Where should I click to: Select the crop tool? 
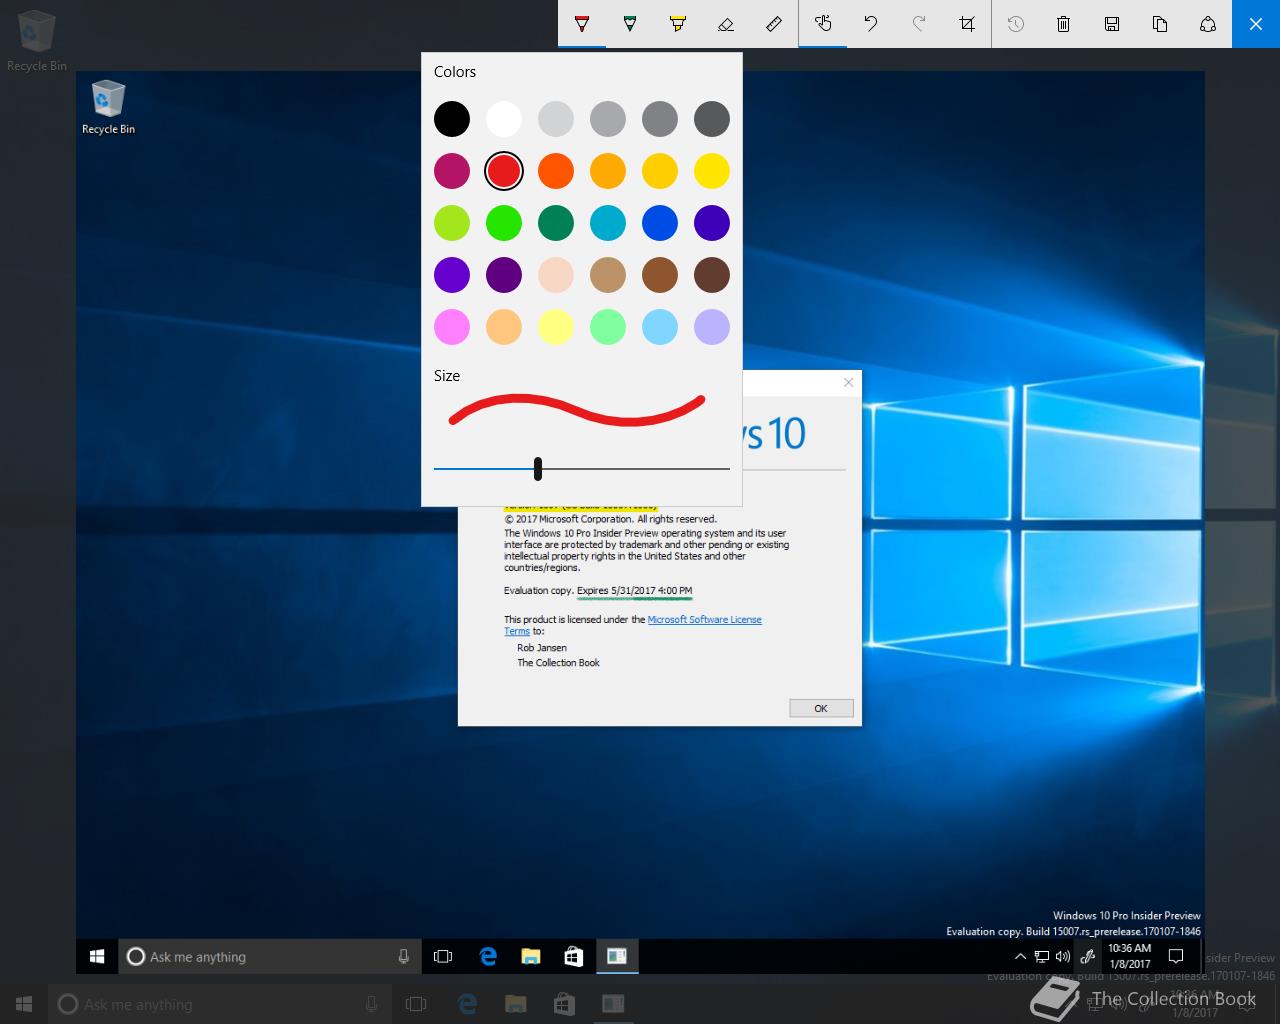coord(967,24)
